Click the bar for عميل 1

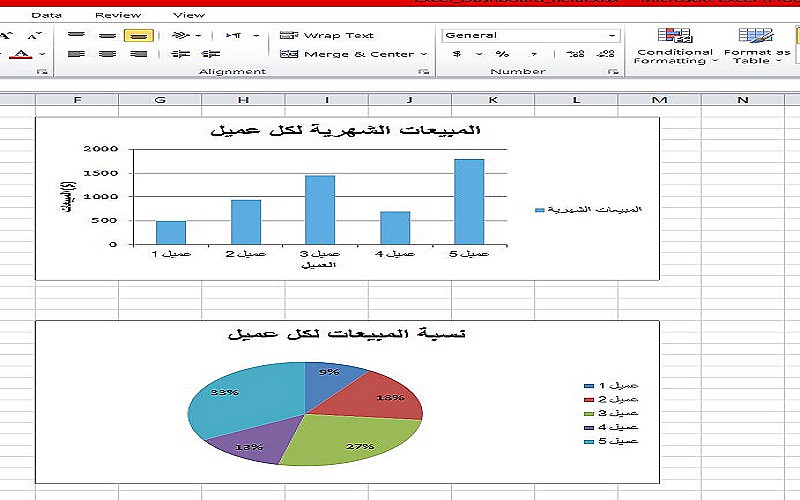171,233
